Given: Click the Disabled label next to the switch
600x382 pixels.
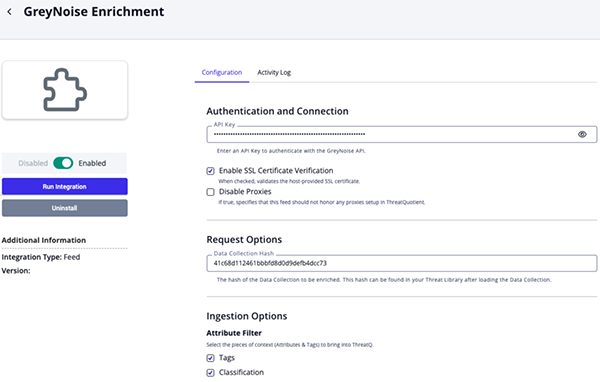Looking at the screenshot, I should coord(33,163).
